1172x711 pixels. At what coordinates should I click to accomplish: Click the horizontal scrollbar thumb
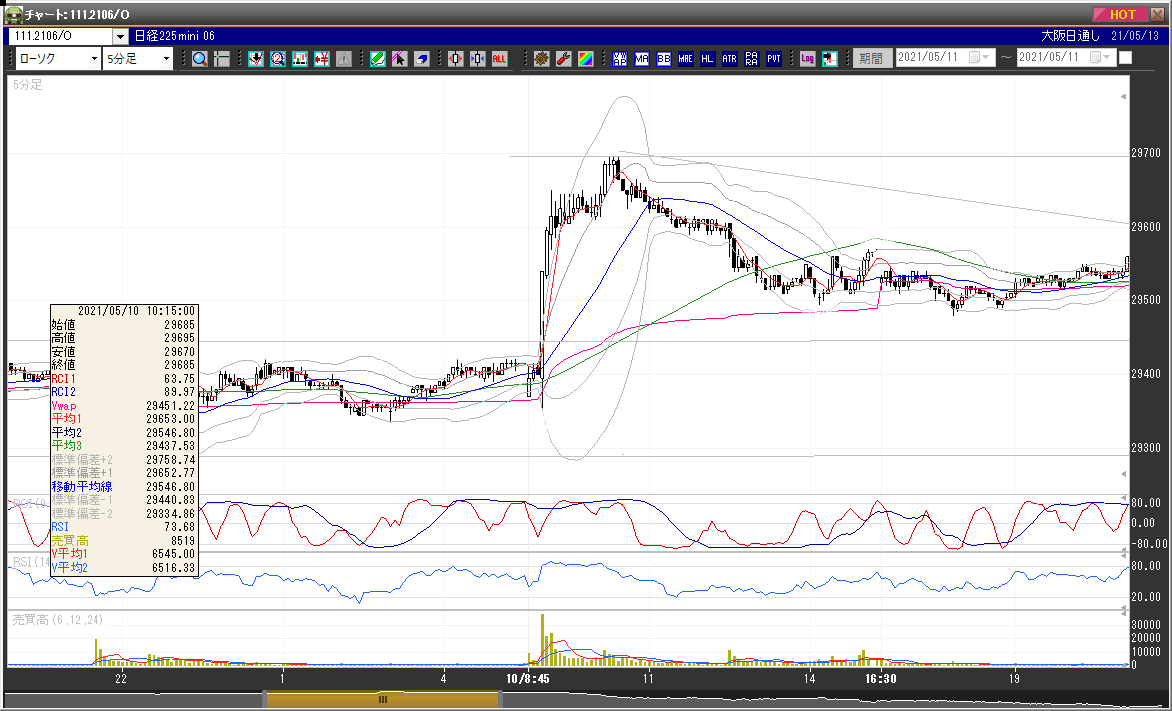pos(382,700)
